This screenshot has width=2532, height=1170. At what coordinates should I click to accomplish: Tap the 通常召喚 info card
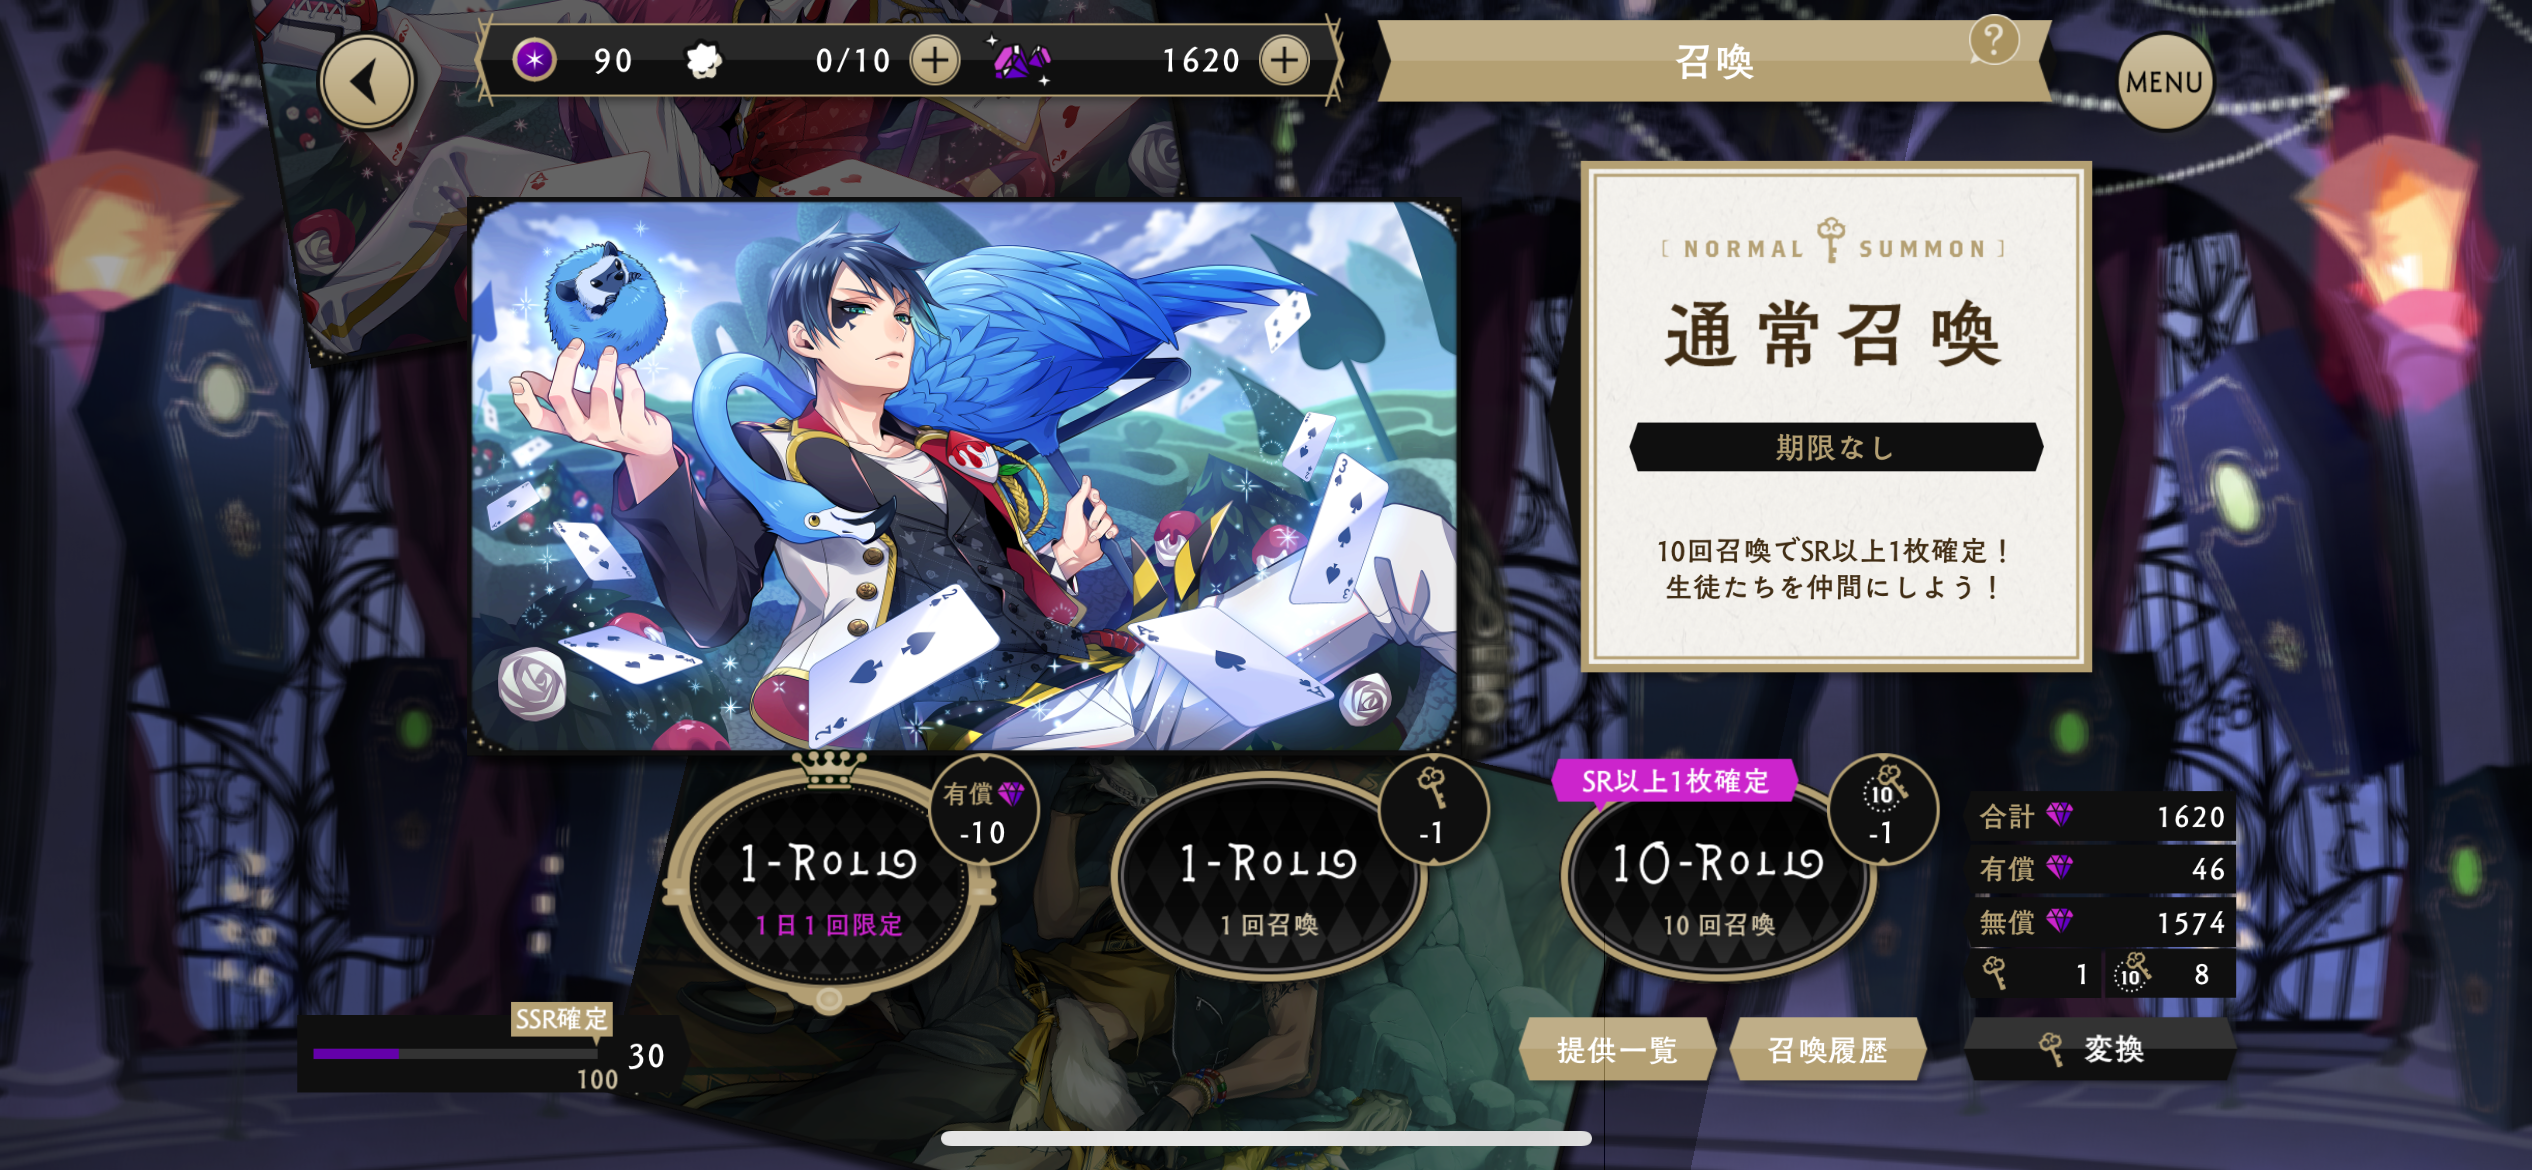click(x=1836, y=416)
